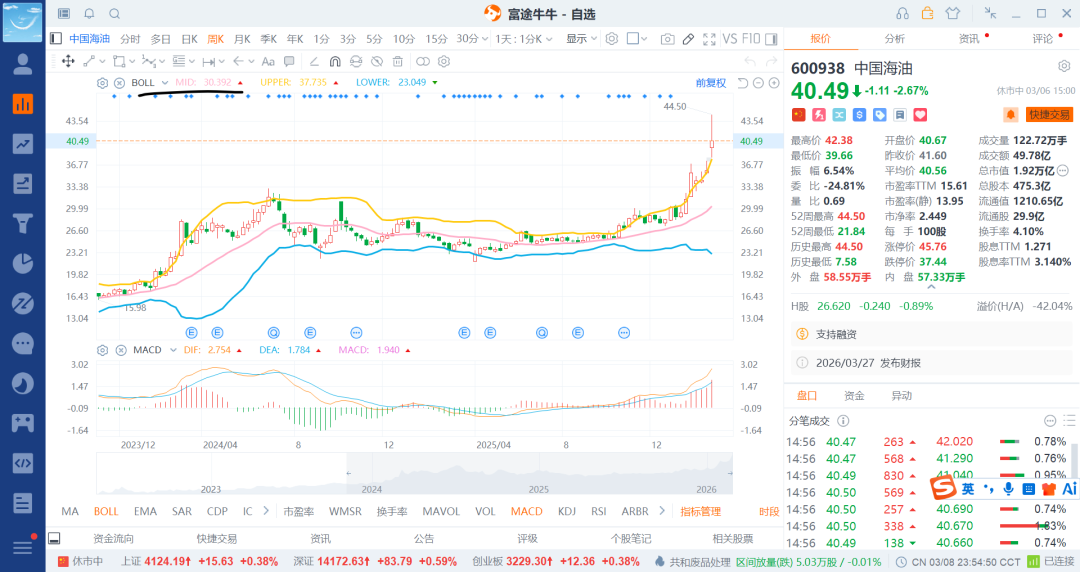Open the game controller icon in sidebar
Viewport: 1080px width, 572px height.
click(23, 422)
